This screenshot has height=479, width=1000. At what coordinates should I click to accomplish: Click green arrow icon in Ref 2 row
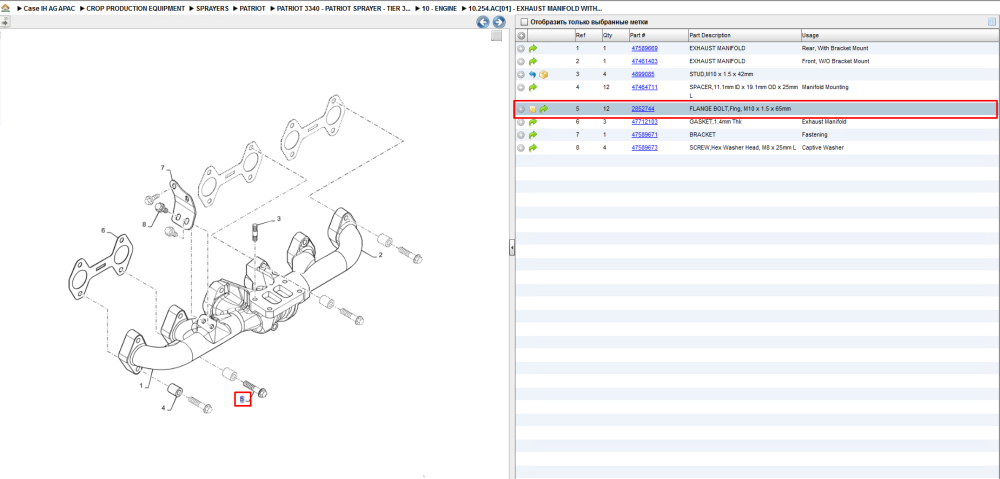tap(533, 61)
